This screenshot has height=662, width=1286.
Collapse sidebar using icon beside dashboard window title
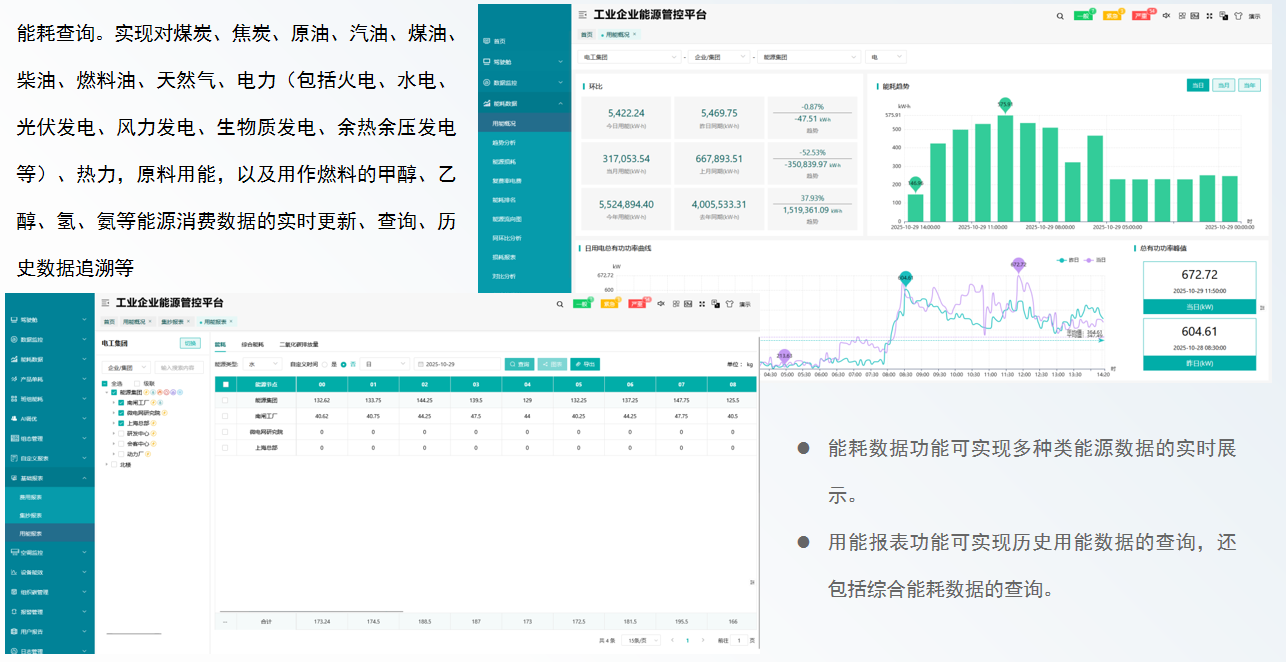pos(583,15)
